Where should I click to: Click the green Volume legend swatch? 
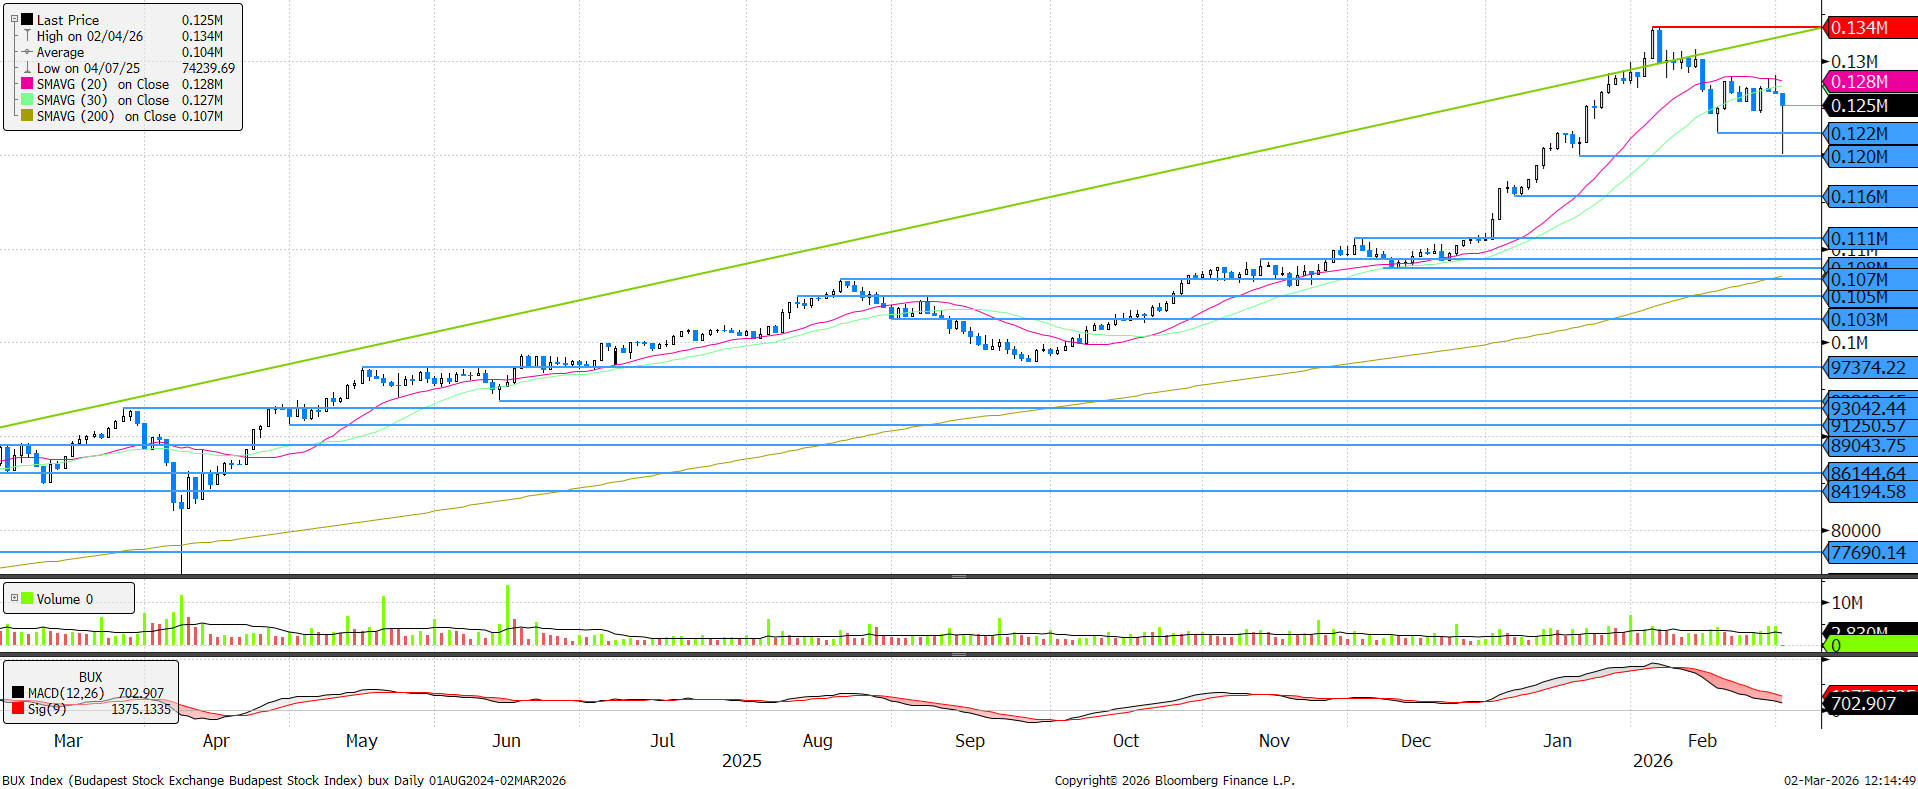tap(27, 599)
